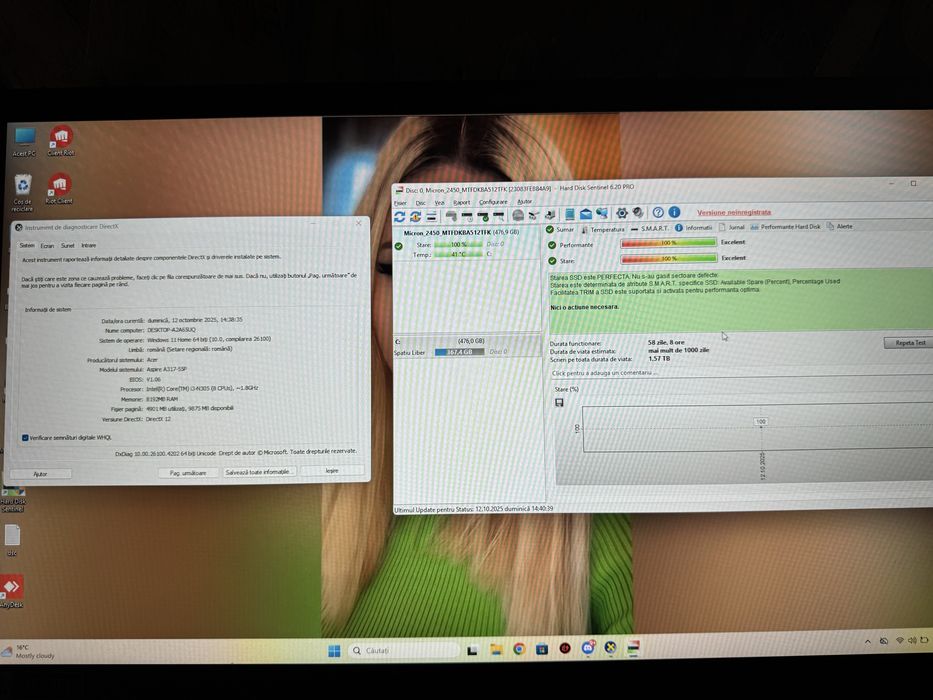Show hidden system tray icons chevron

pyautogui.click(x=868, y=642)
